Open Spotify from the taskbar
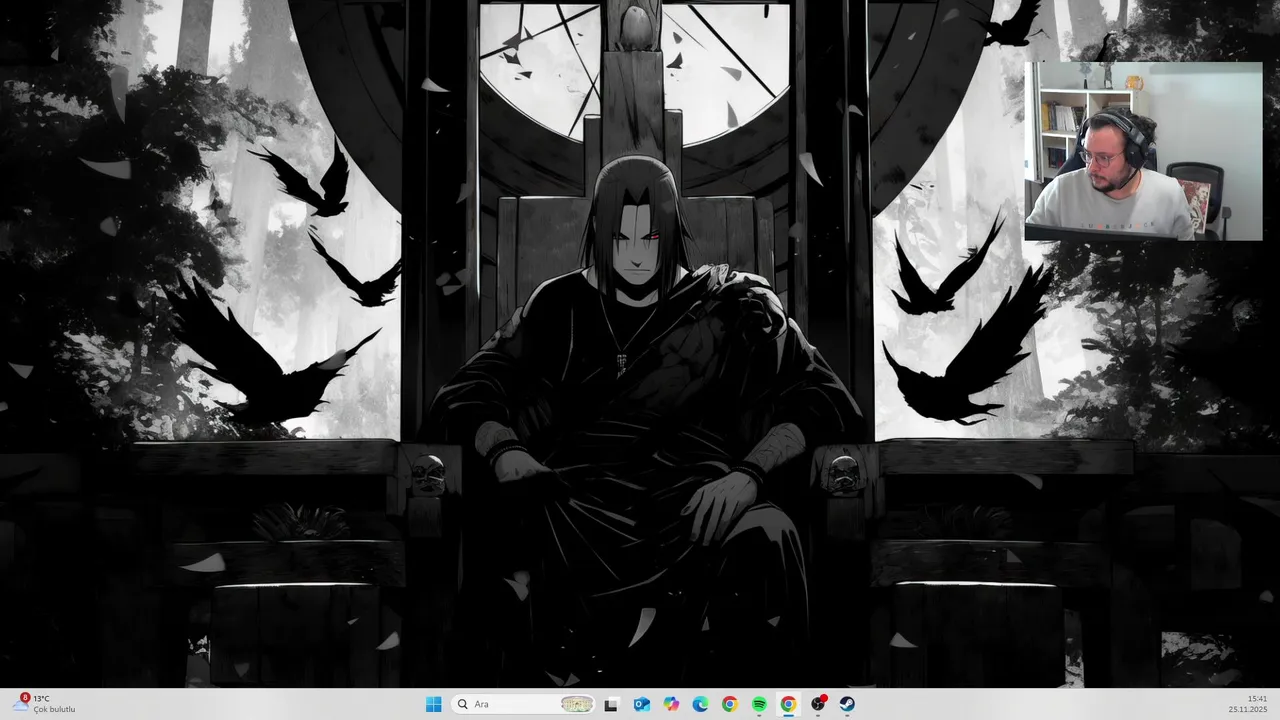This screenshot has height=720, width=1280. pyautogui.click(x=759, y=704)
